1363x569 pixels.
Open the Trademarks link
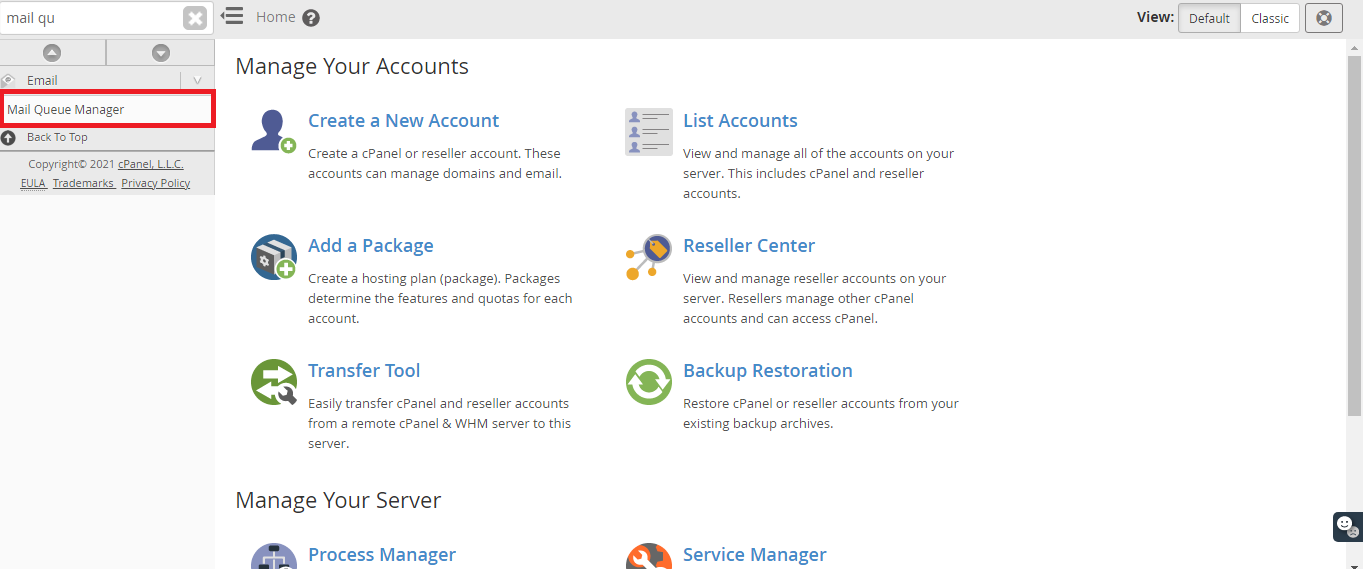click(x=84, y=183)
